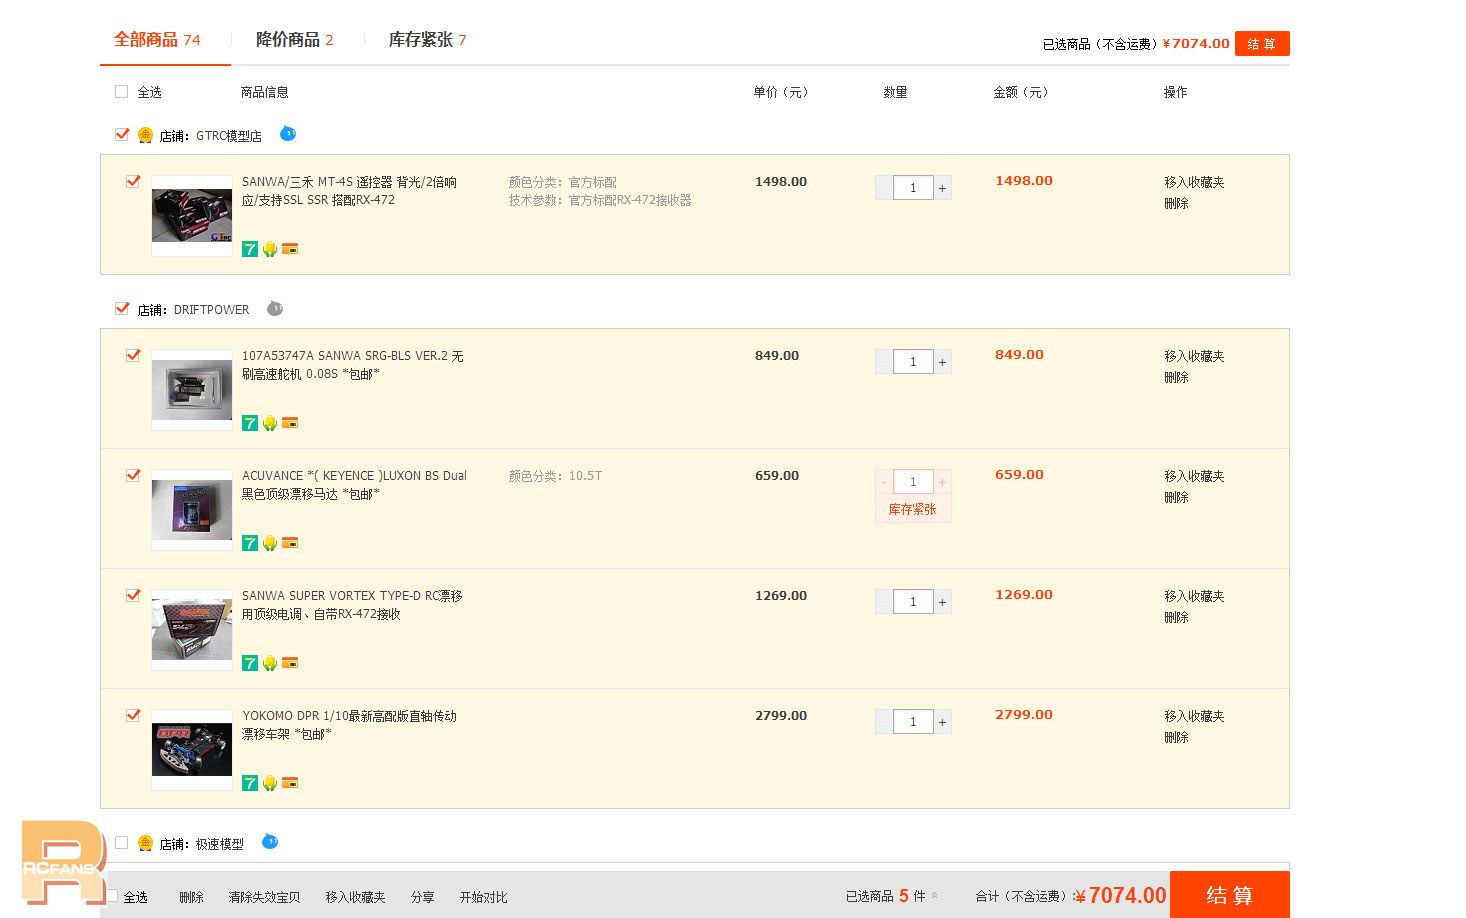The image size is (1466, 918).
Task: Click the credit card icon under SUPER VORTEX
Action: [x=290, y=663]
